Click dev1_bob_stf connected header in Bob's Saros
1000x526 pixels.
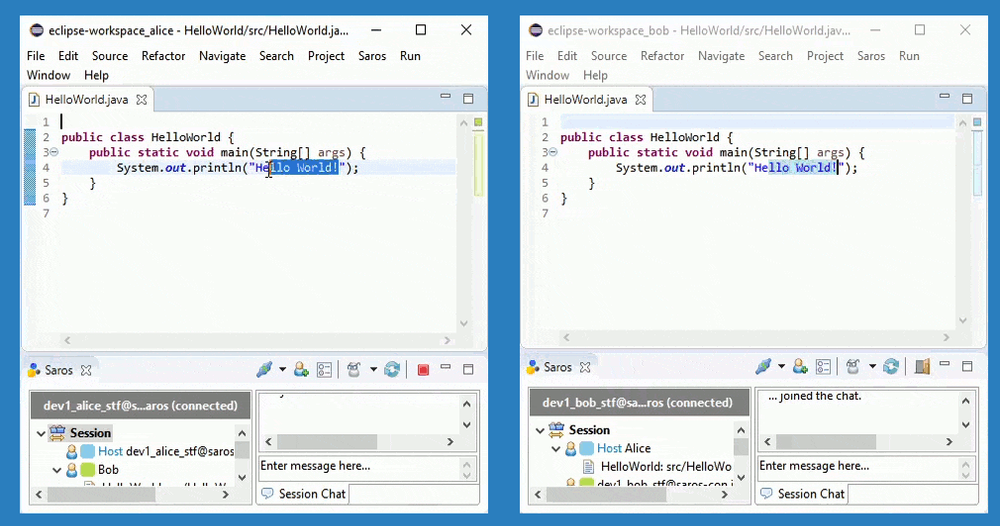(x=638, y=403)
